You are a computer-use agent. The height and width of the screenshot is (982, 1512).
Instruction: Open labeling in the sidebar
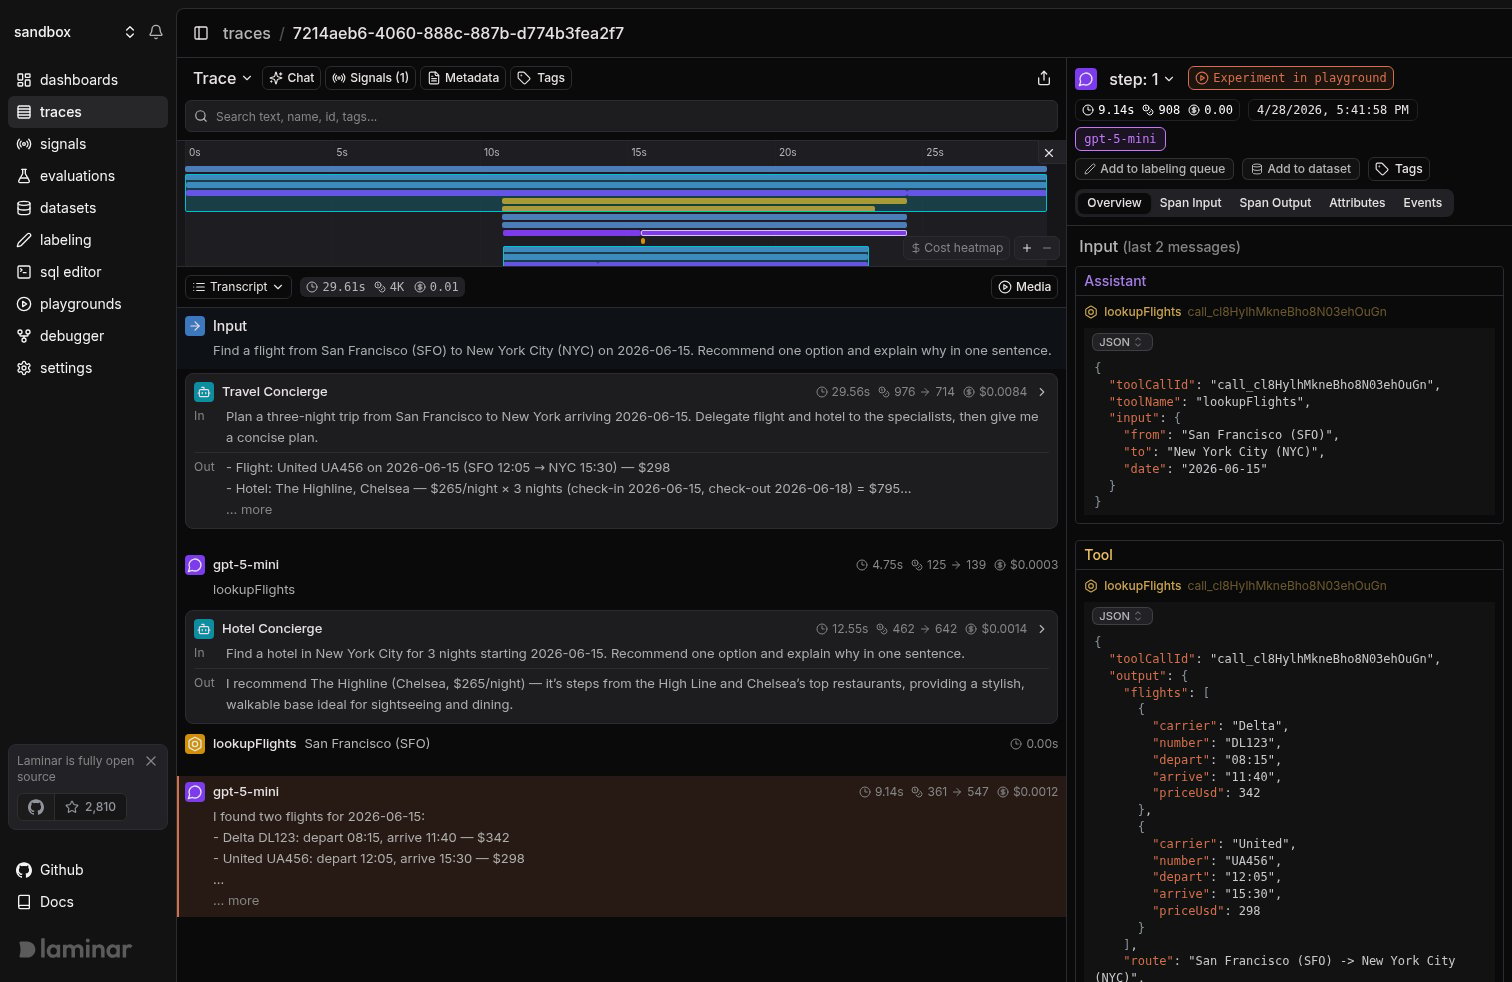88,240
